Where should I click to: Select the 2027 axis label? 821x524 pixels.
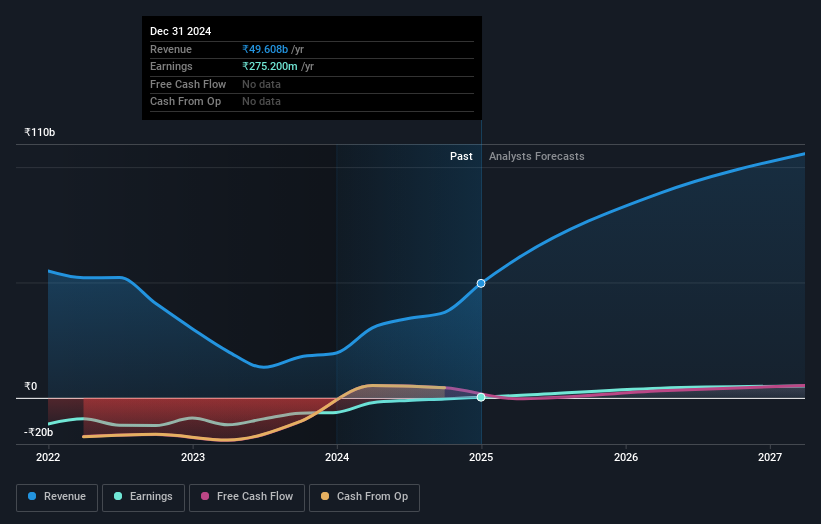770,457
